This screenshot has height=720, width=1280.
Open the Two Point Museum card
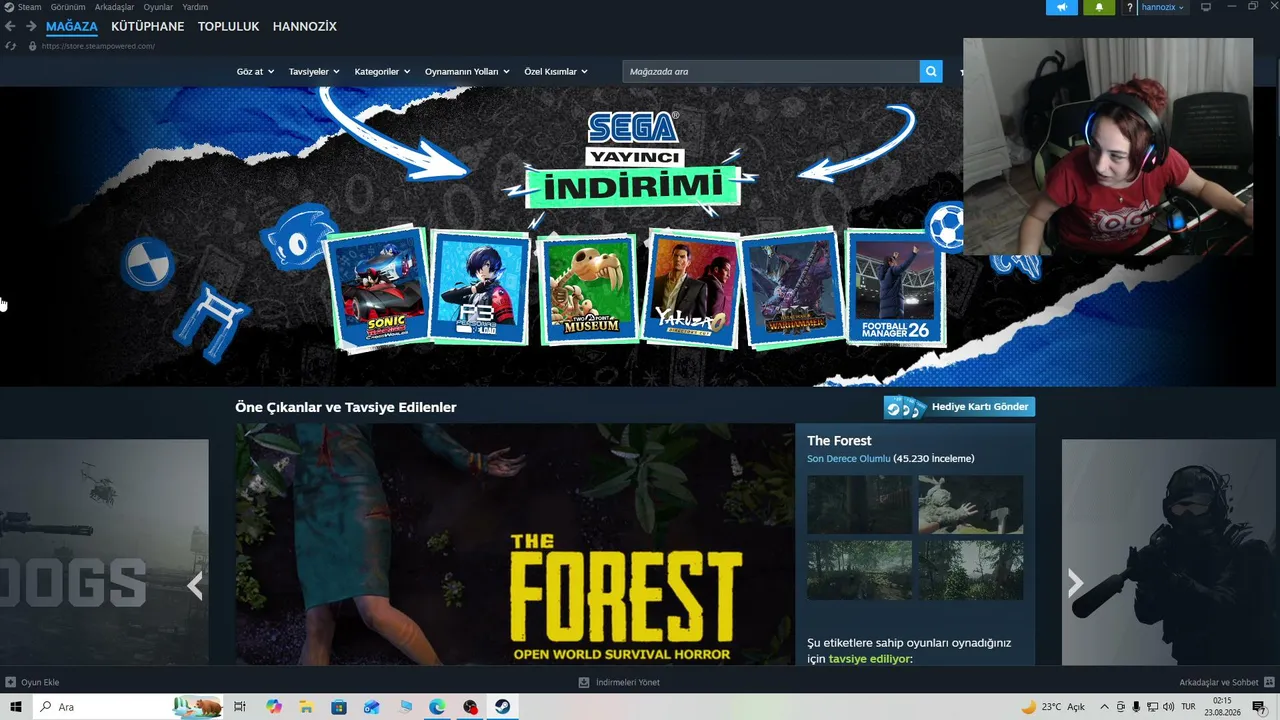click(x=587, y=288)
